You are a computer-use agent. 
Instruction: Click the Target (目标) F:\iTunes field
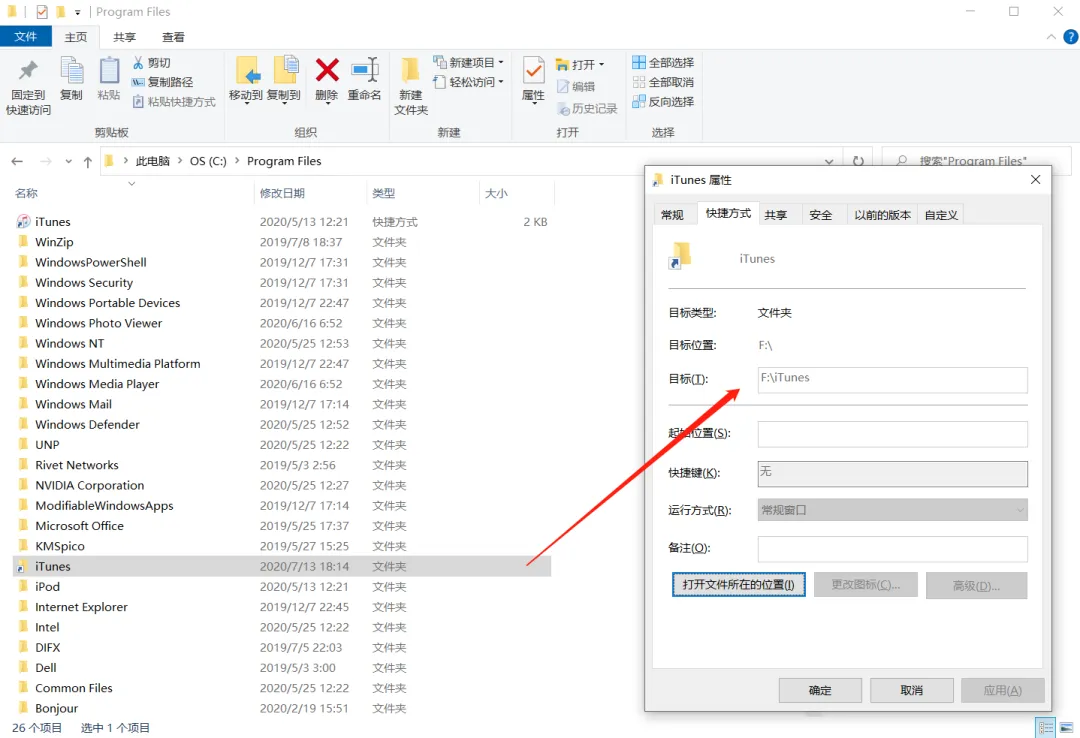pos(893,380)
